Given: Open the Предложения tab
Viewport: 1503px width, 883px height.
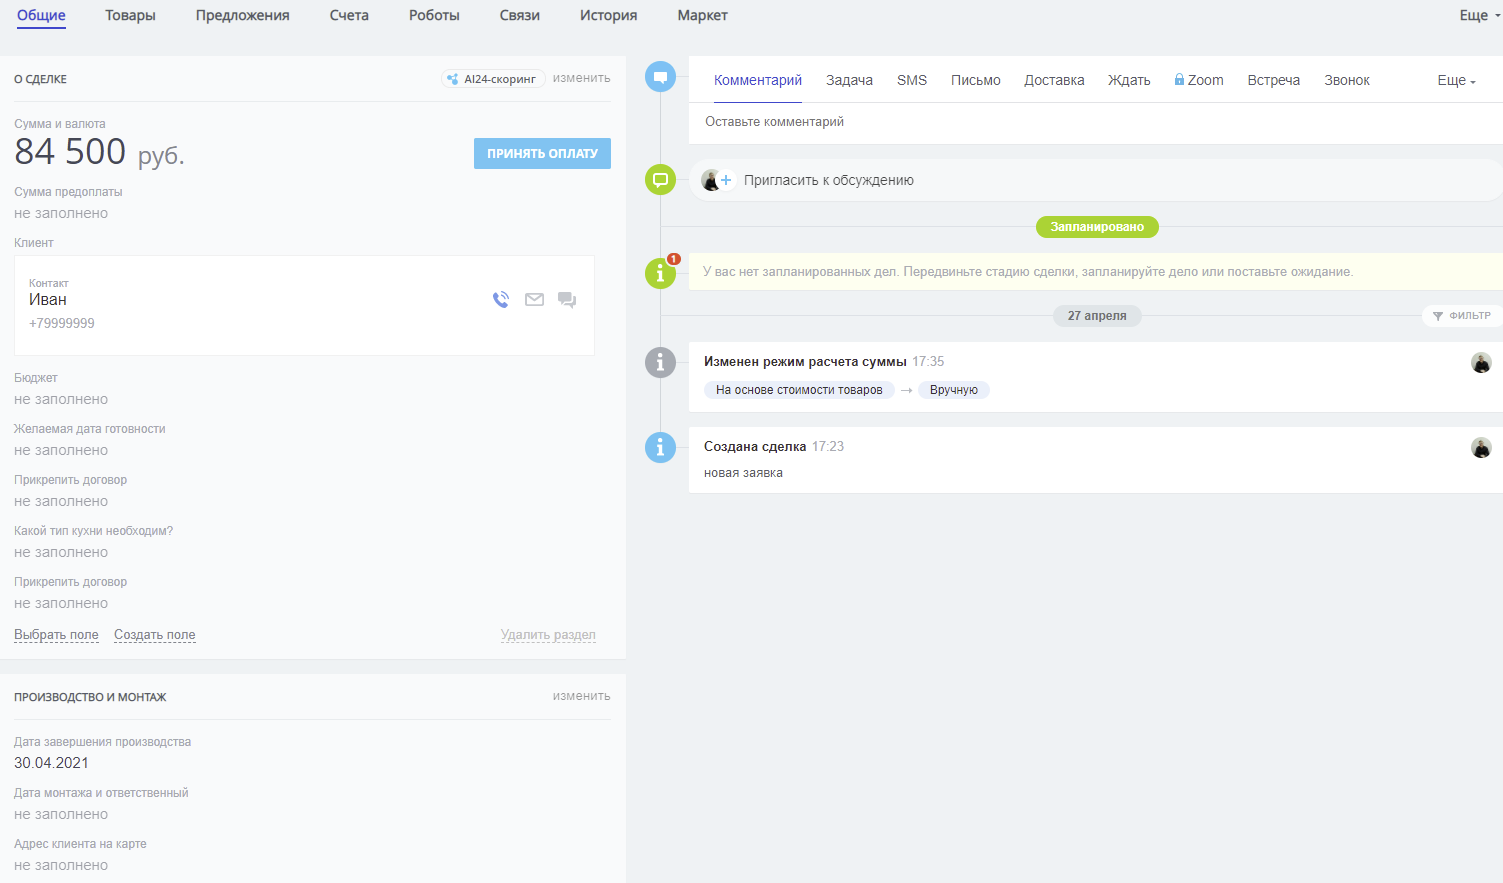Looking at the screenshot, I should (x=243, y=15).
